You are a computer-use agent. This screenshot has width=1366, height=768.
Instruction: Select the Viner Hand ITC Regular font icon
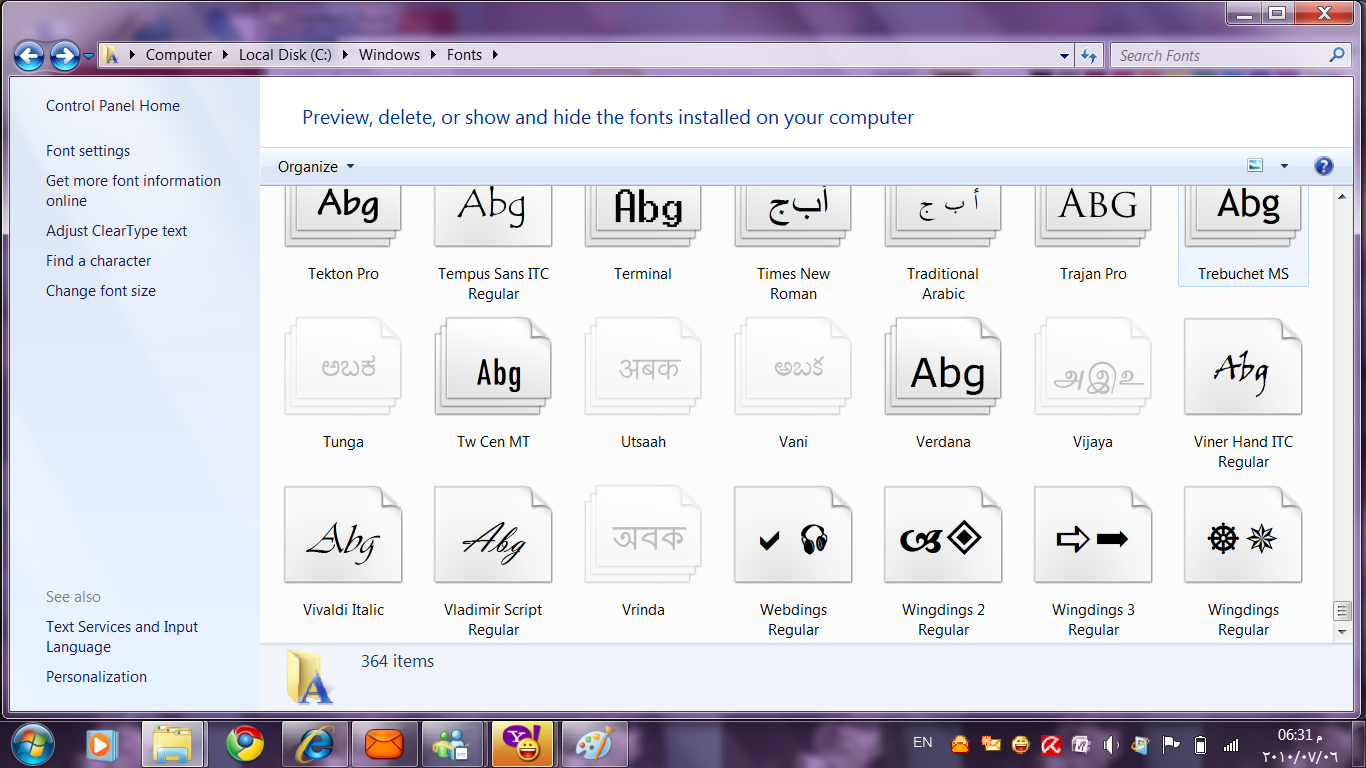point(1243,367)
